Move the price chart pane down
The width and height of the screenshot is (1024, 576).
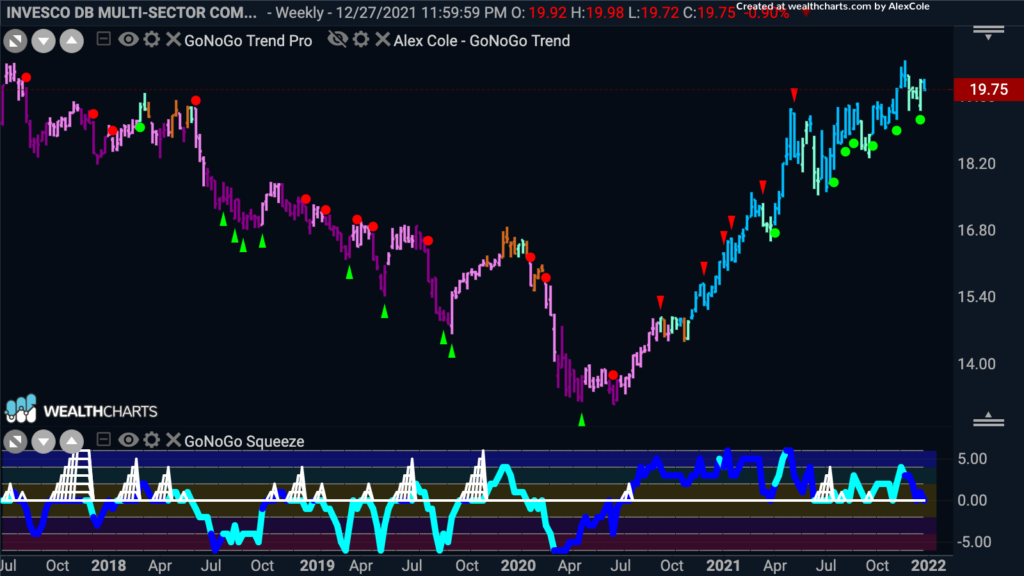click(x=44, y=41)
